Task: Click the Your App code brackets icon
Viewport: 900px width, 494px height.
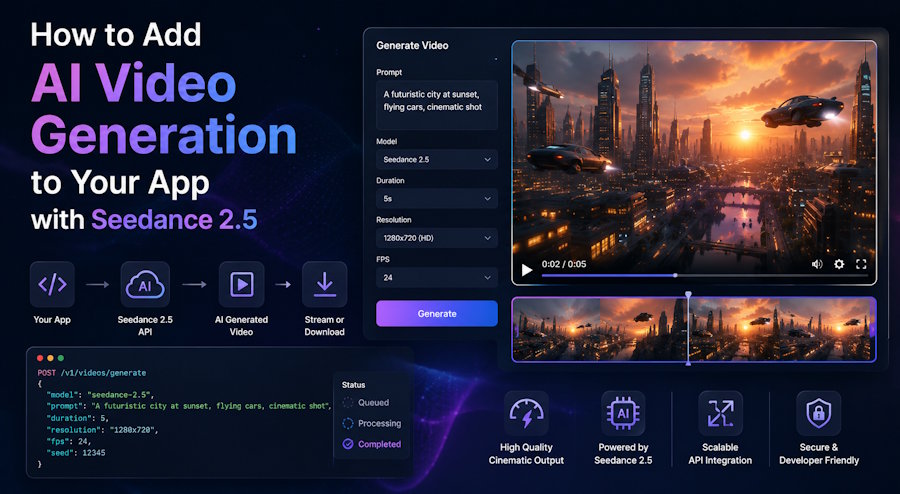Action: [x=52, y=285]
